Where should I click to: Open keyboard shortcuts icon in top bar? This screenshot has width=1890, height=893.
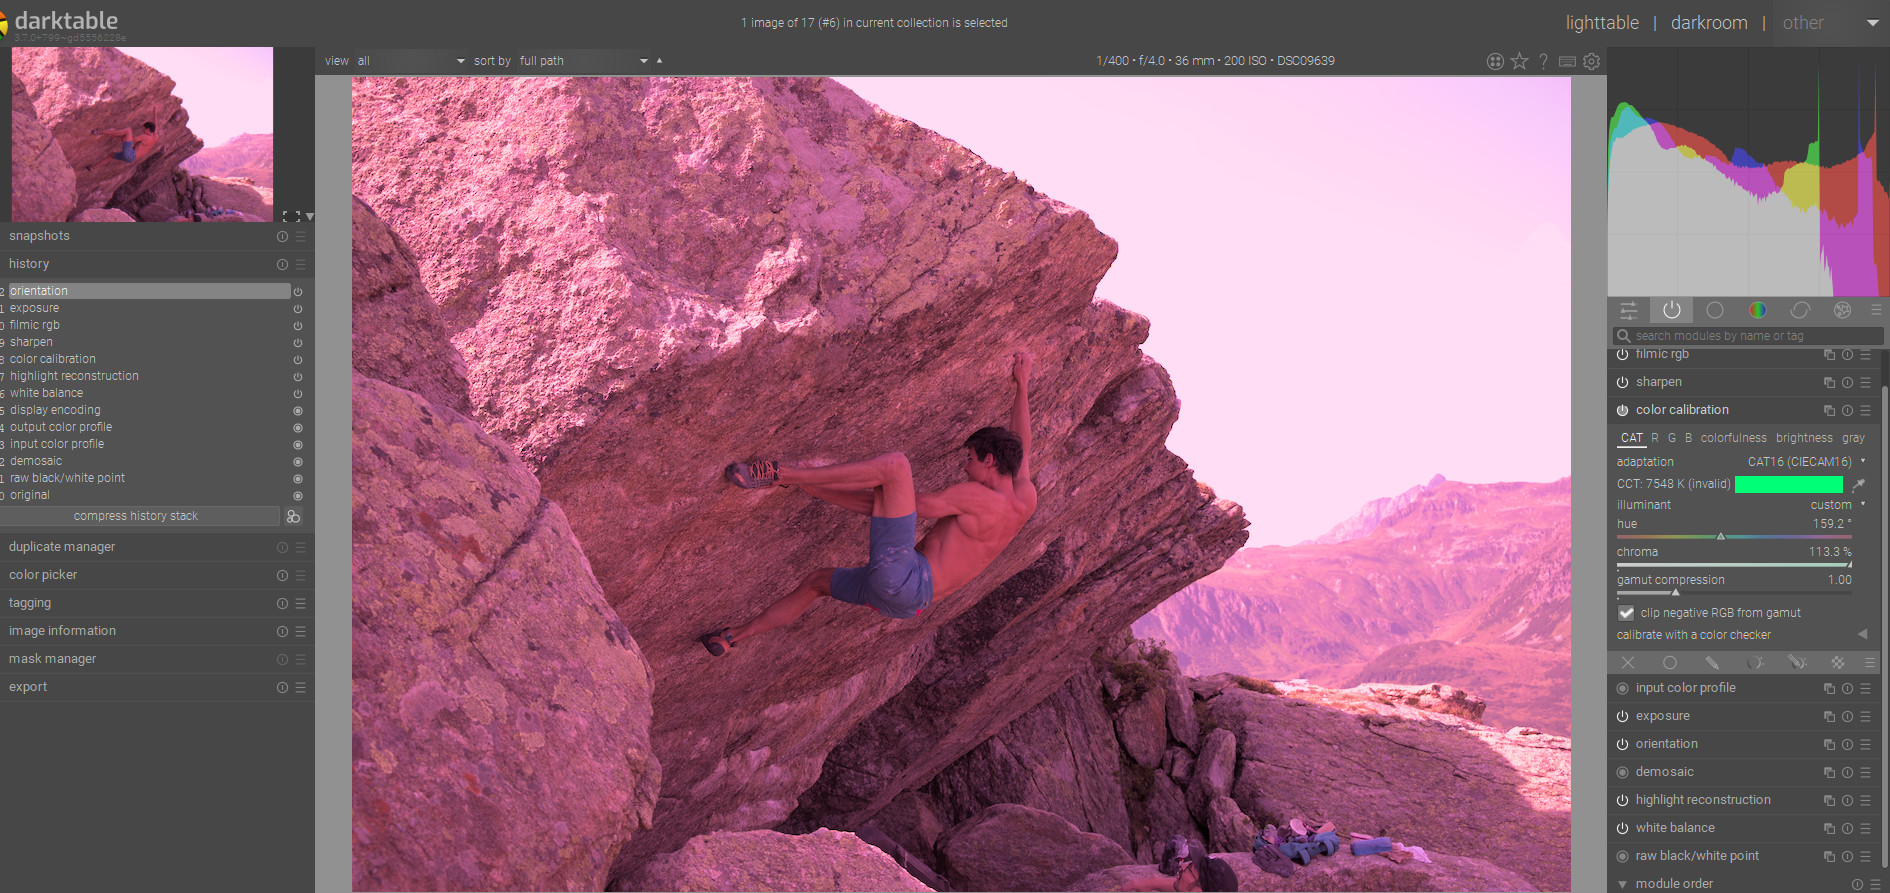pos(1567,61)
